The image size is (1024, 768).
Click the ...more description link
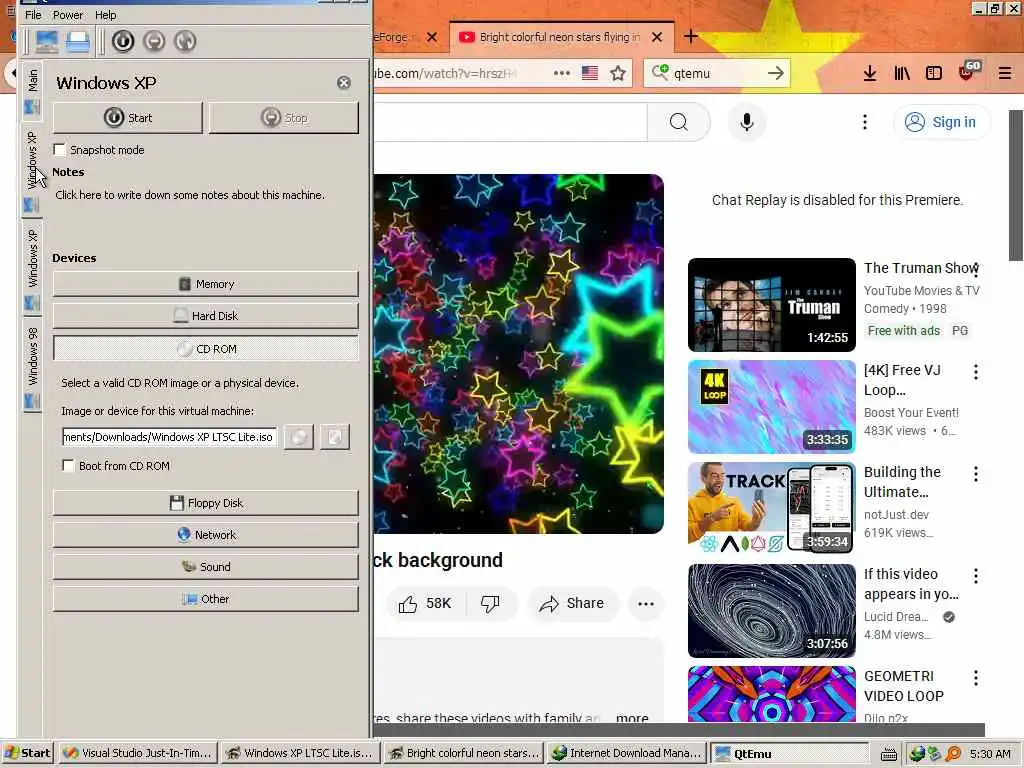(632, 718)
